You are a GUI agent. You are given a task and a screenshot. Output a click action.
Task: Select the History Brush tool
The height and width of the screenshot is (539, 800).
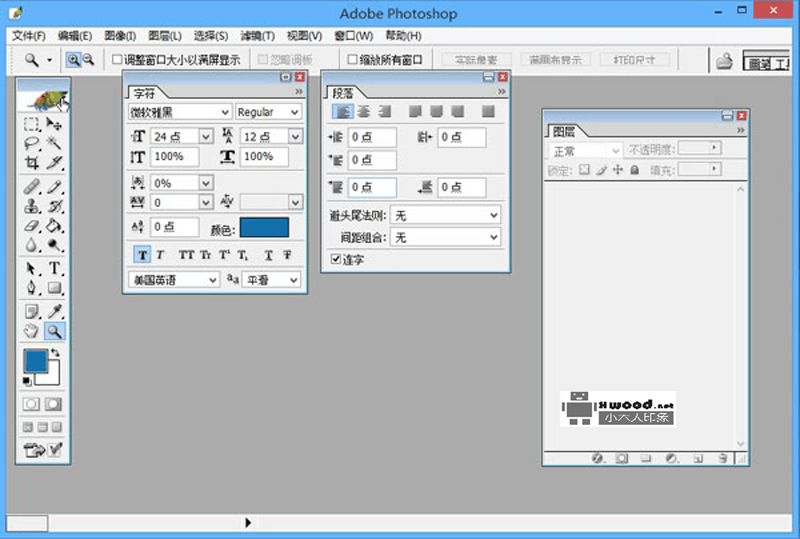click(x=54, y=206)
